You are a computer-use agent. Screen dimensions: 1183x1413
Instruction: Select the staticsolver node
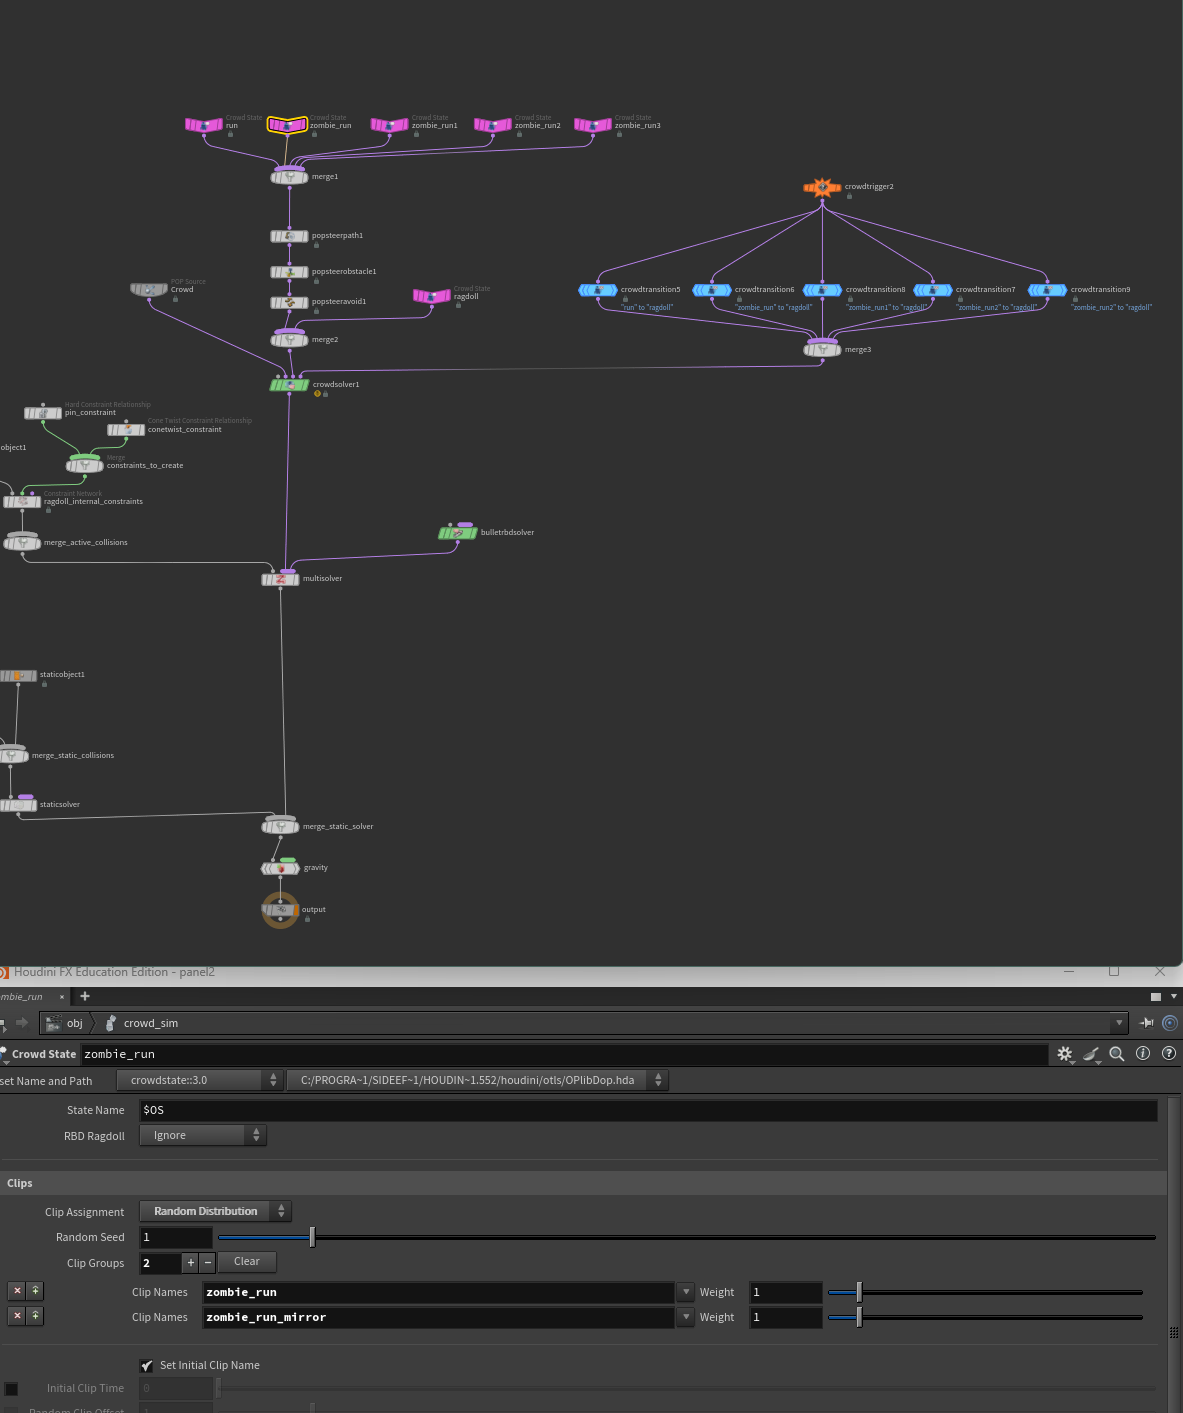click(18, 805)
